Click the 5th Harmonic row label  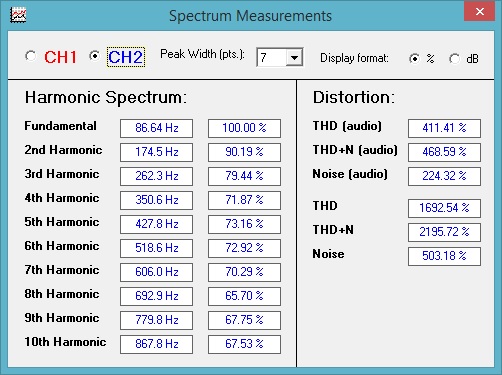62,222
